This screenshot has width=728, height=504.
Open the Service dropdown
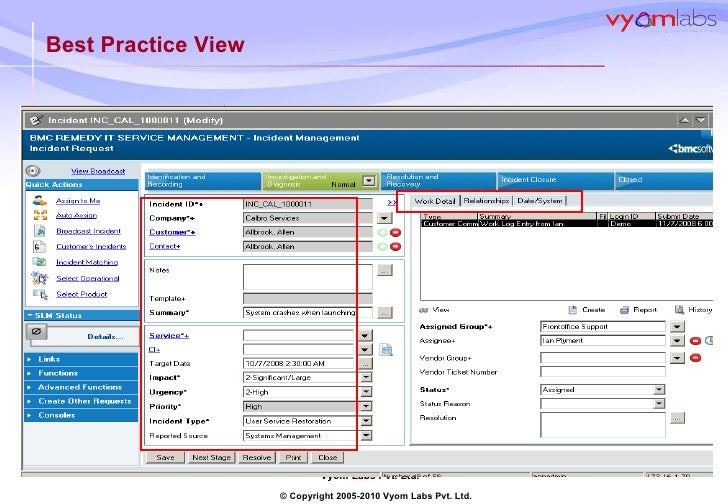click(365, 335)
